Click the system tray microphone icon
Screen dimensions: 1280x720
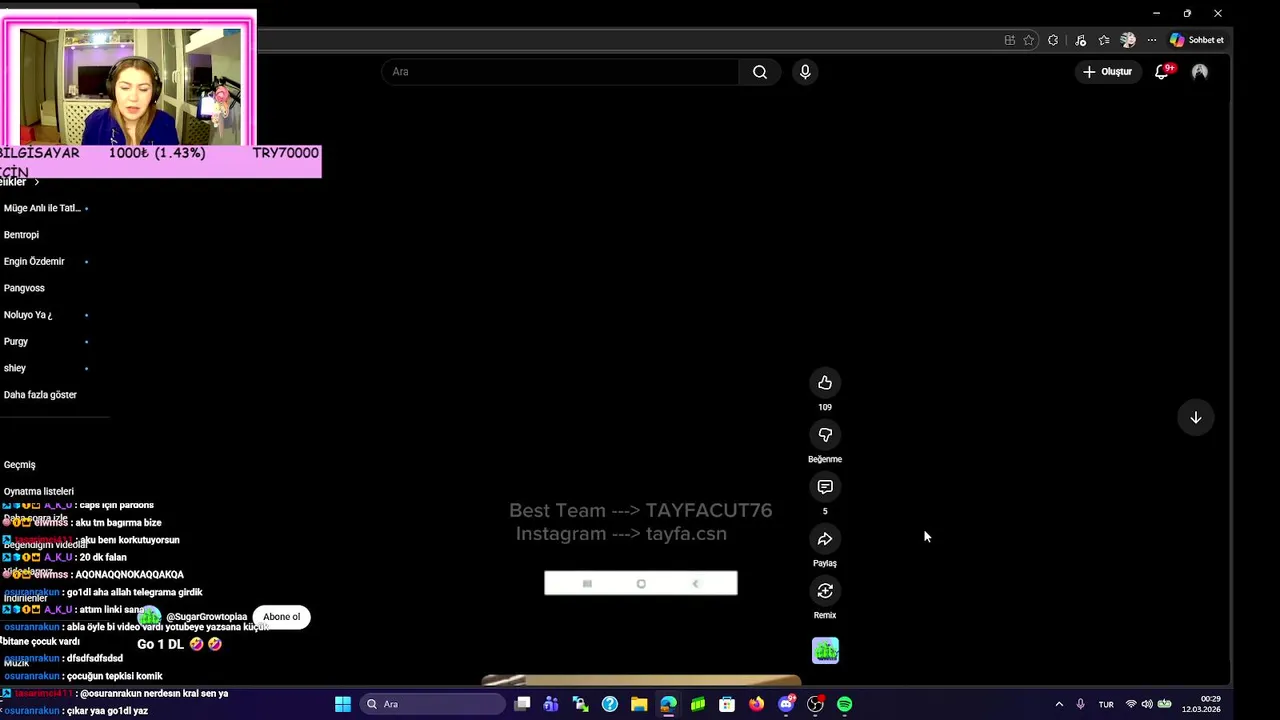tap(1081, 704)
